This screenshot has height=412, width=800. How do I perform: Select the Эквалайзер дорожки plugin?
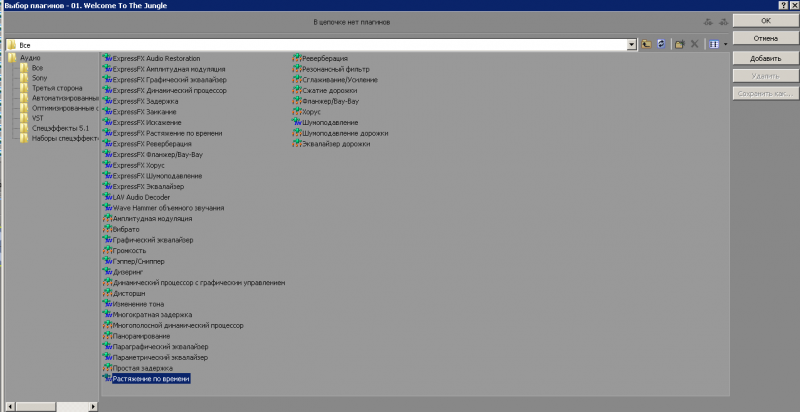click(x=335, y=144)
